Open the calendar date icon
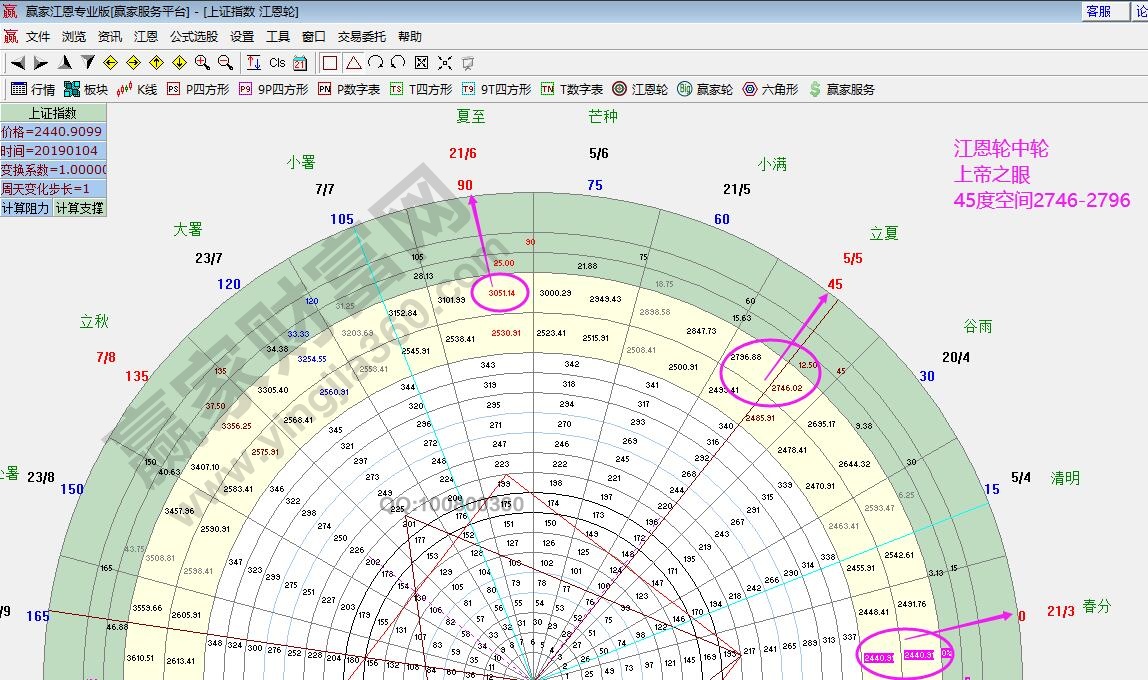Image resolution: width=1148 pixels, height=680 pixels. tap(300, 62)
